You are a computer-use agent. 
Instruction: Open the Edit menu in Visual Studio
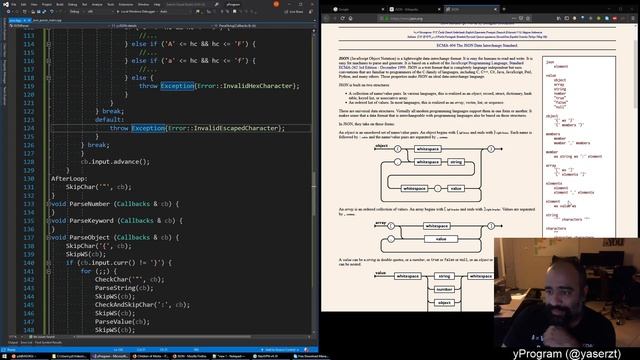[x=23, y=4]
